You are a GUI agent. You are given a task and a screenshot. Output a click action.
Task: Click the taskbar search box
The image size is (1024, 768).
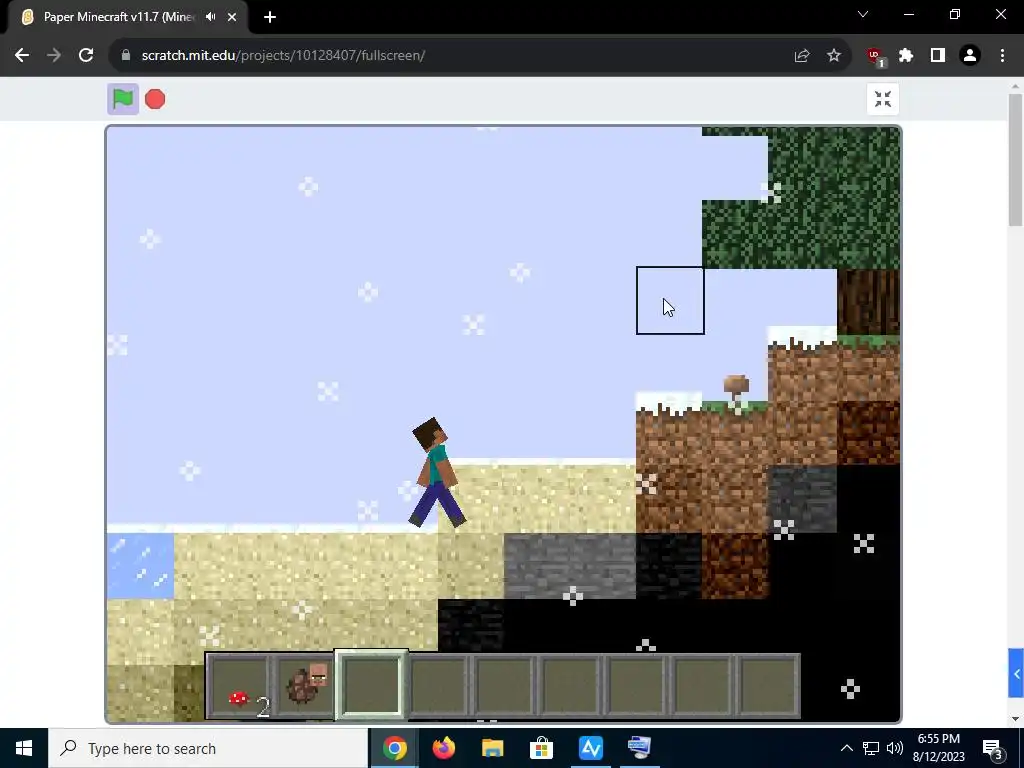point(208,748)
